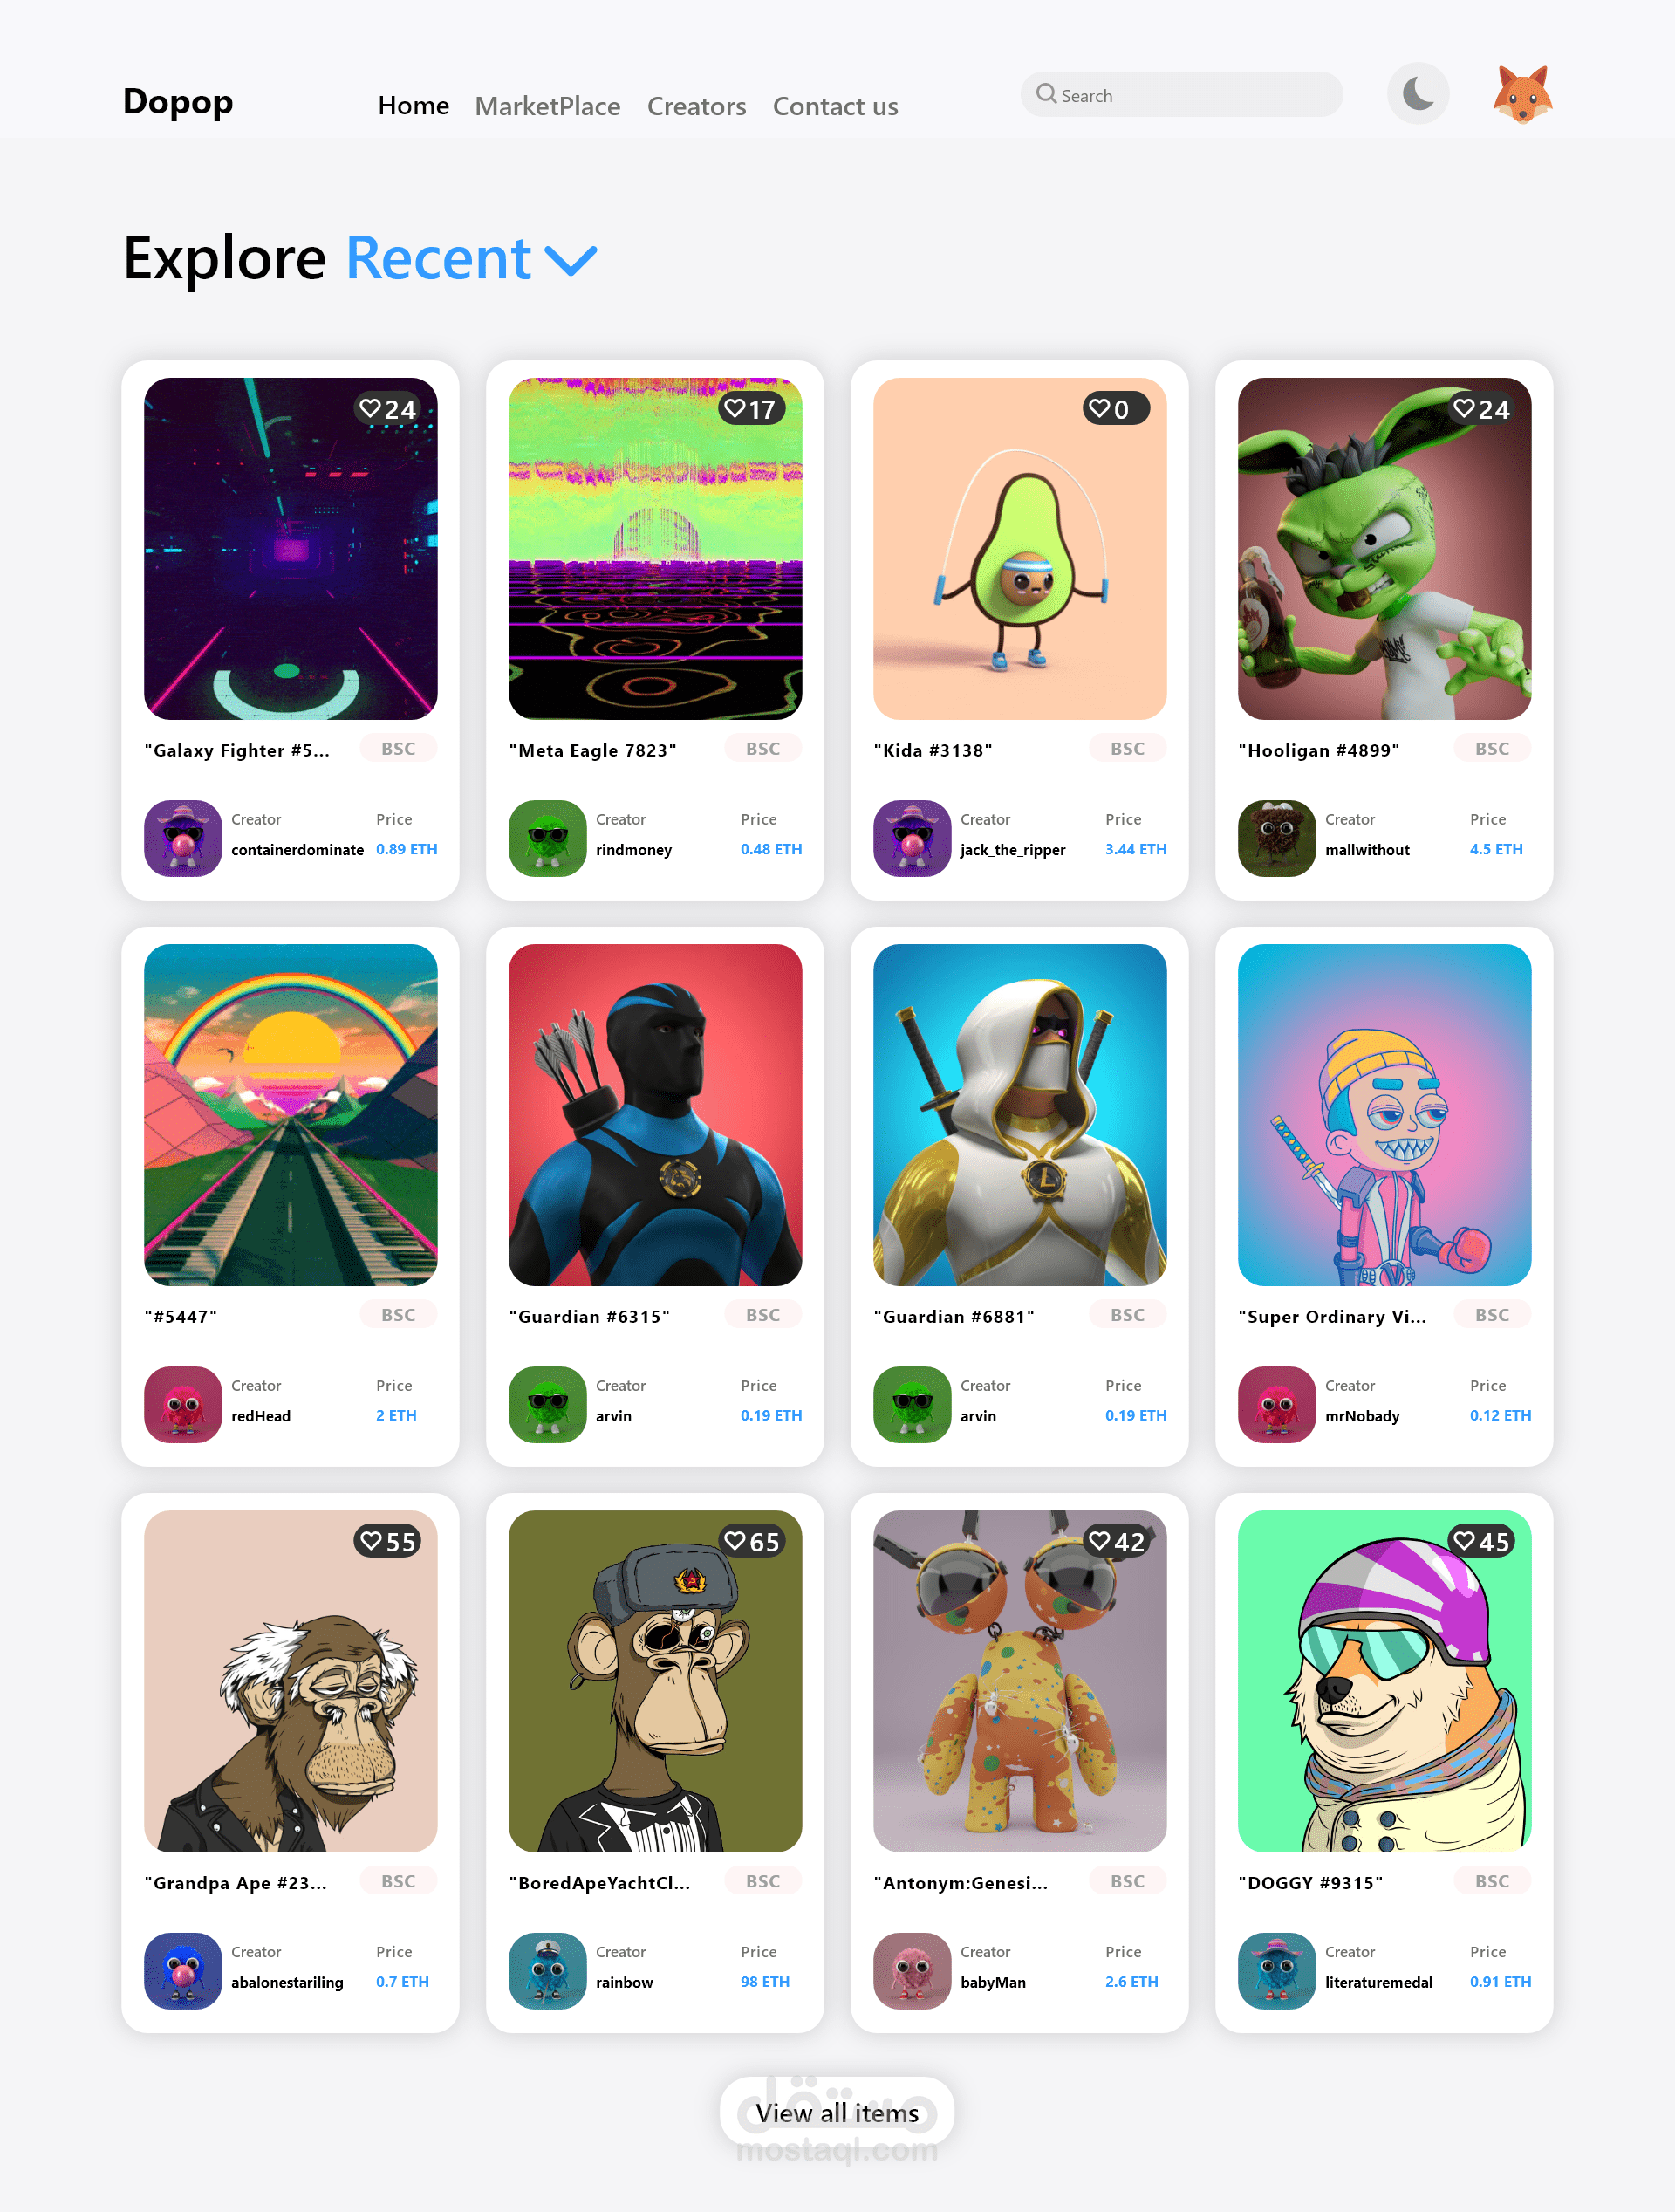Viewport: 1675px width, 2212px height.
Task: Click View all items button
Action: 836,2112
